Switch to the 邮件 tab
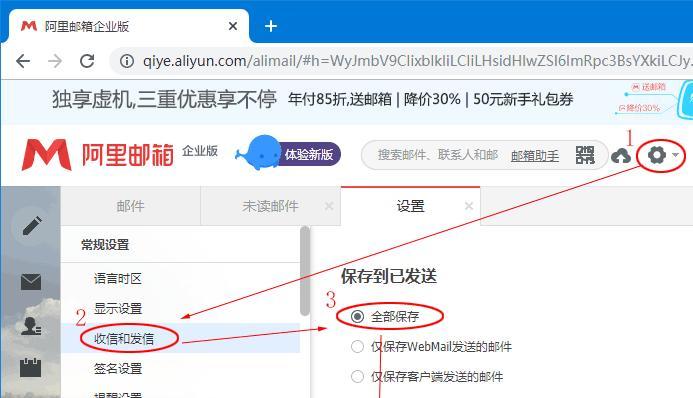Viewport: 693px width, 398px height. pyautogui.click(x=130, y=206)
